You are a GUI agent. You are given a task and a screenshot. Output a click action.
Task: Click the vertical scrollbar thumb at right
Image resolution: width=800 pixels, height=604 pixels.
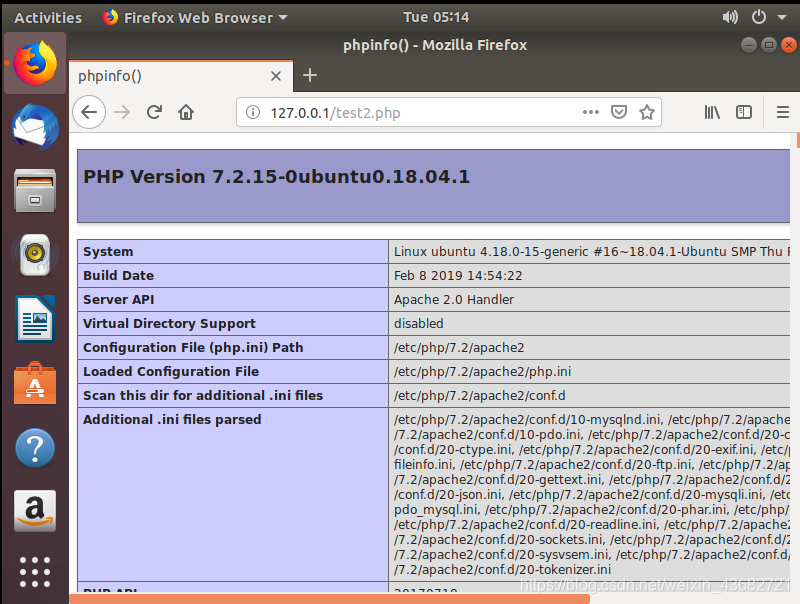798,141
